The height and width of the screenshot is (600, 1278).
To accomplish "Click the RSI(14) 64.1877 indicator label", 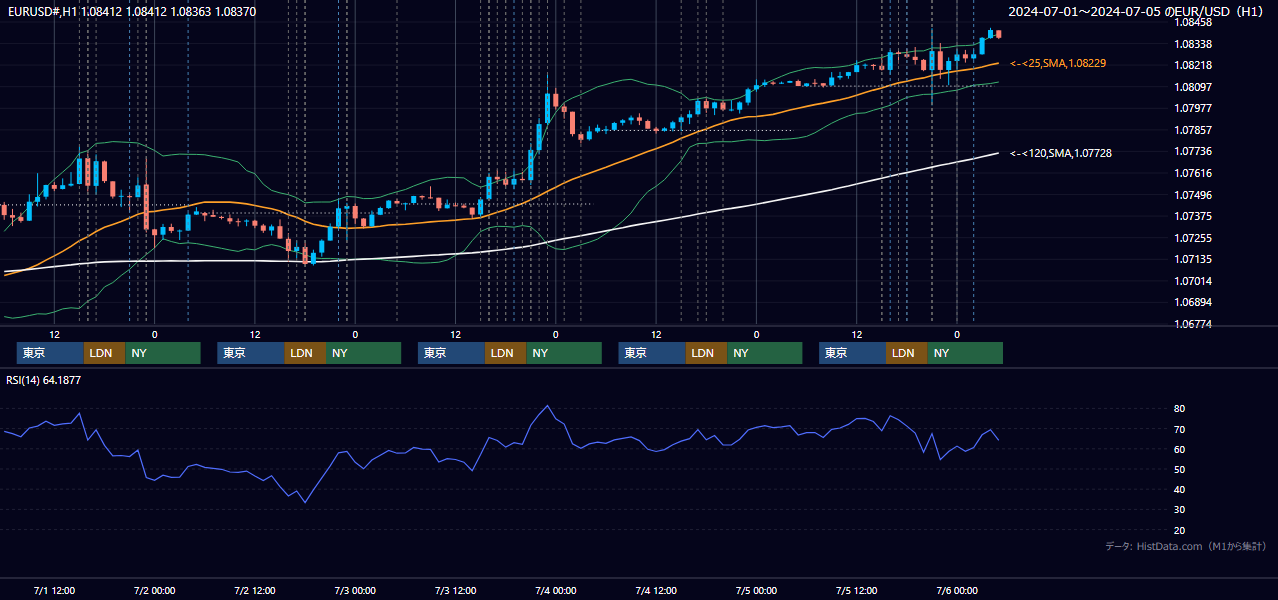I will 44,380.
